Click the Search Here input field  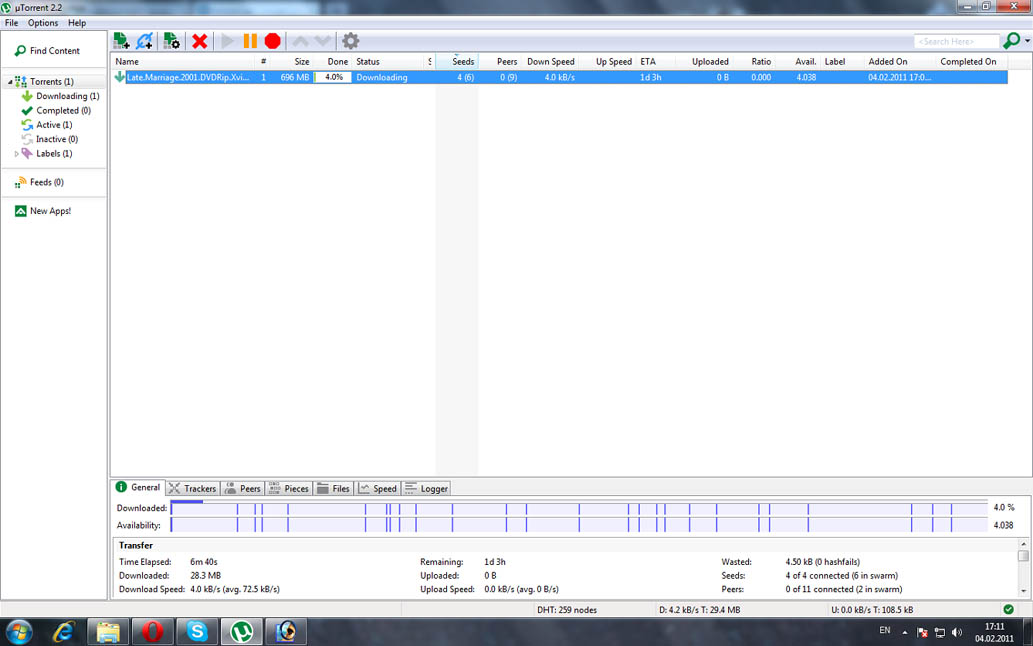[x=956, y=42]
